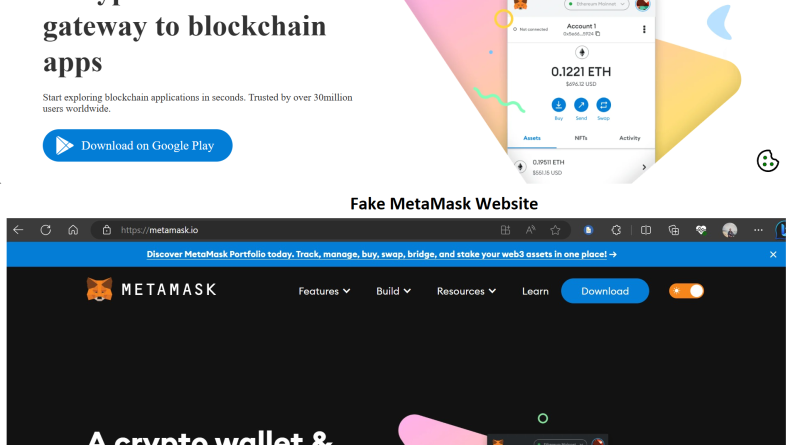This screenshot has width=800, height=445.
Task: Click Download on Google Play button
Action: point(138,145)
